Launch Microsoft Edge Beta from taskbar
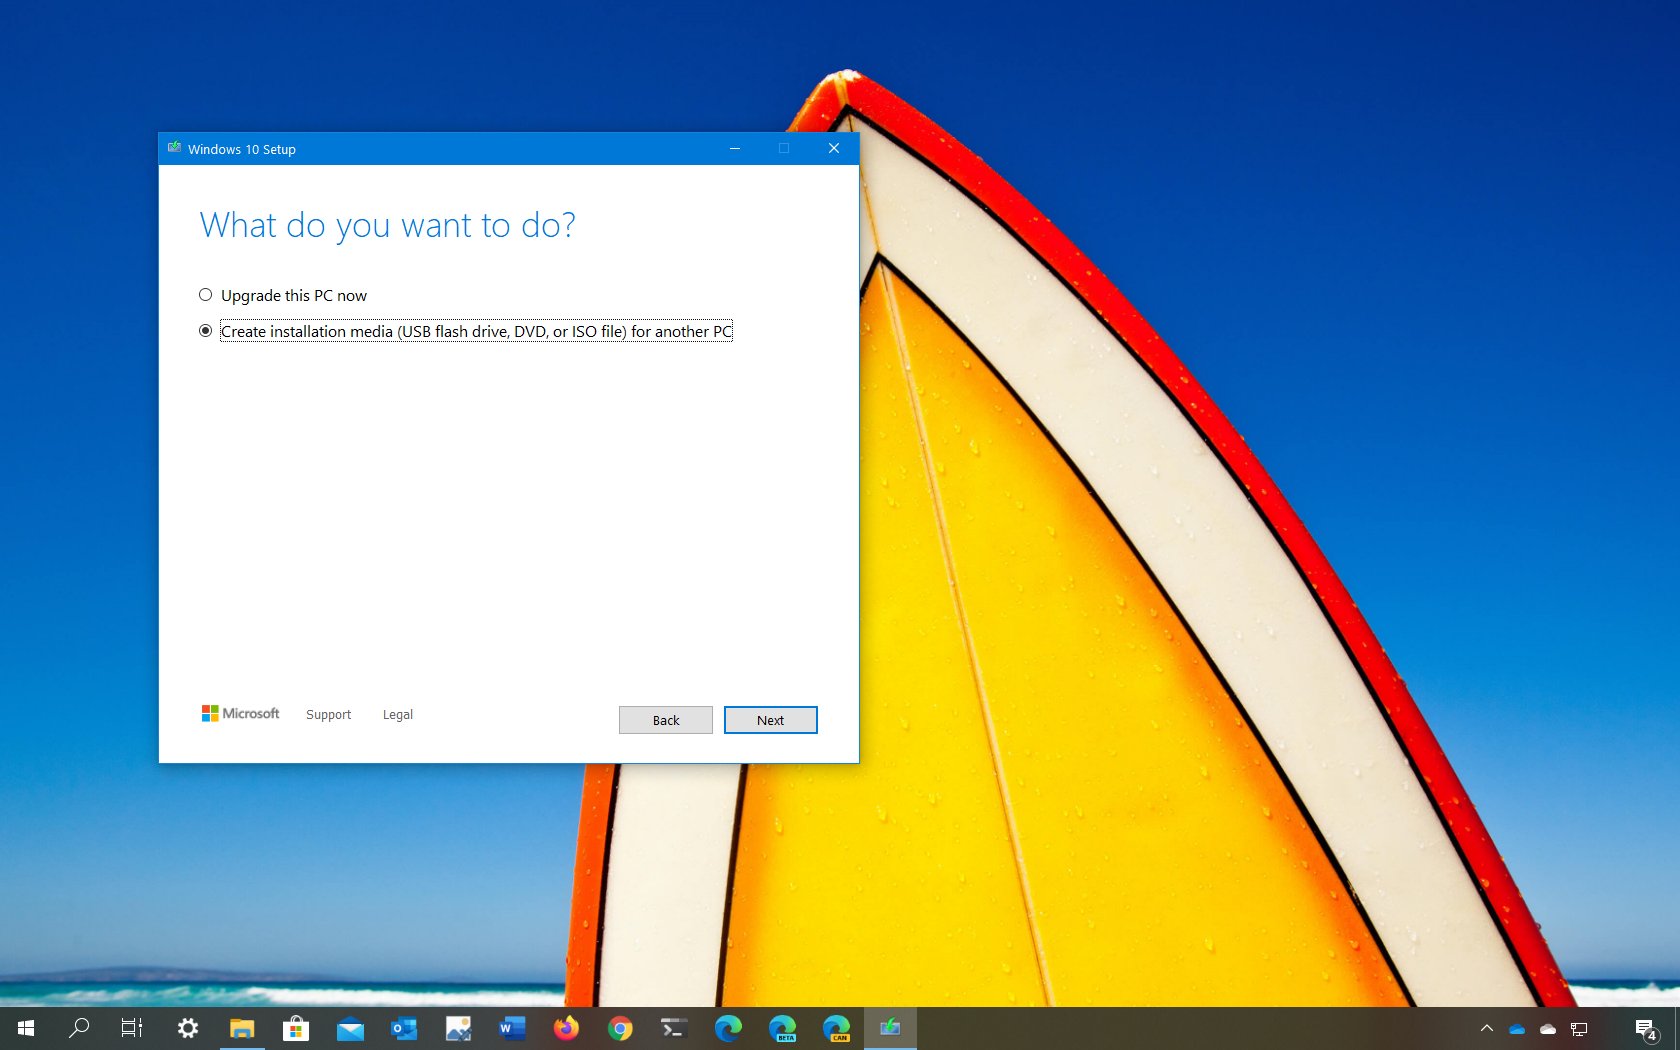The height and width of the screenshot is (1050, 1680). pos(782,1028)
